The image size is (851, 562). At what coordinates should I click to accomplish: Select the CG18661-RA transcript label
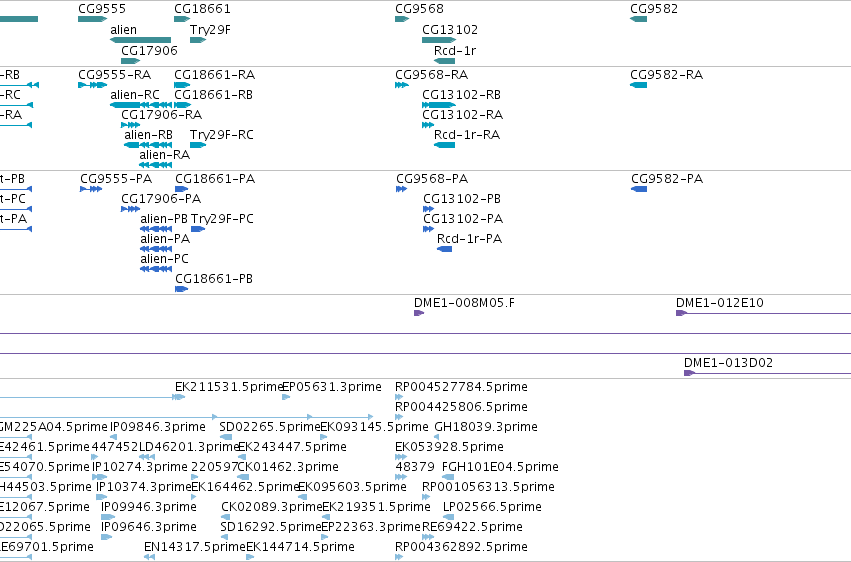pyautogui.click(x=214, y=74)
